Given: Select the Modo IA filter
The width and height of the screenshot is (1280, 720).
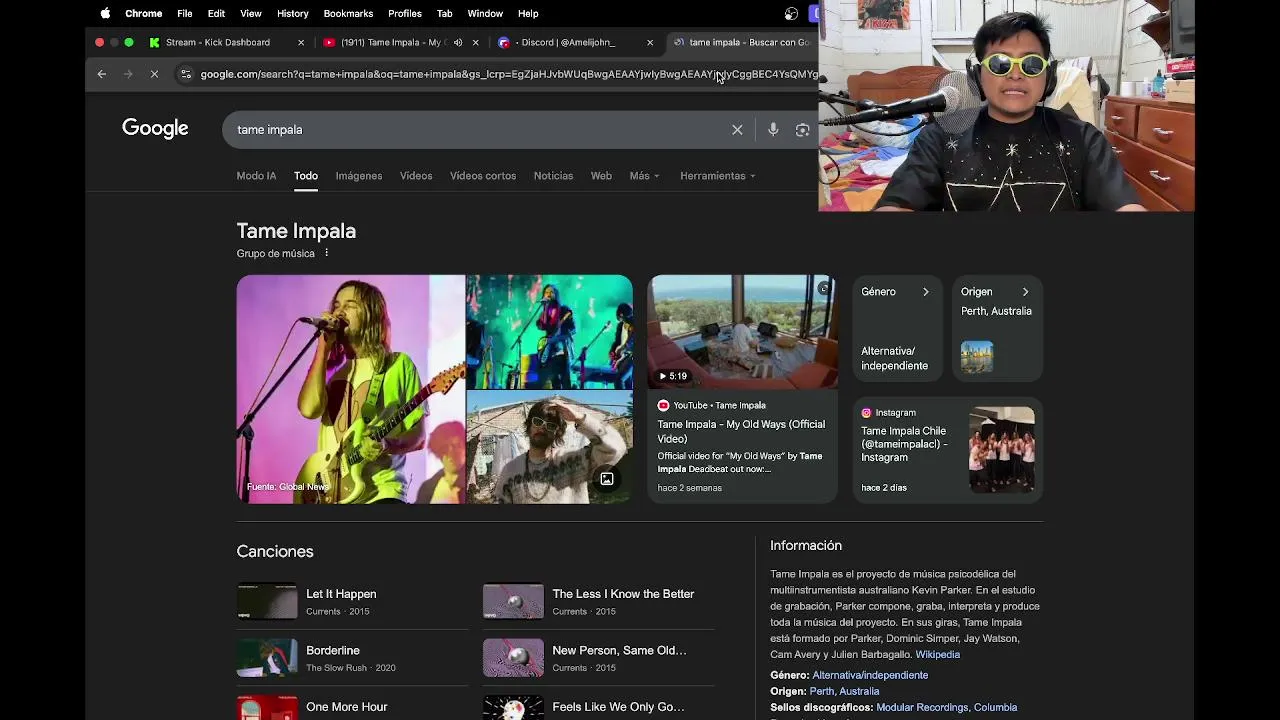Looking at the screenshot, I should (x=256, y=176).
